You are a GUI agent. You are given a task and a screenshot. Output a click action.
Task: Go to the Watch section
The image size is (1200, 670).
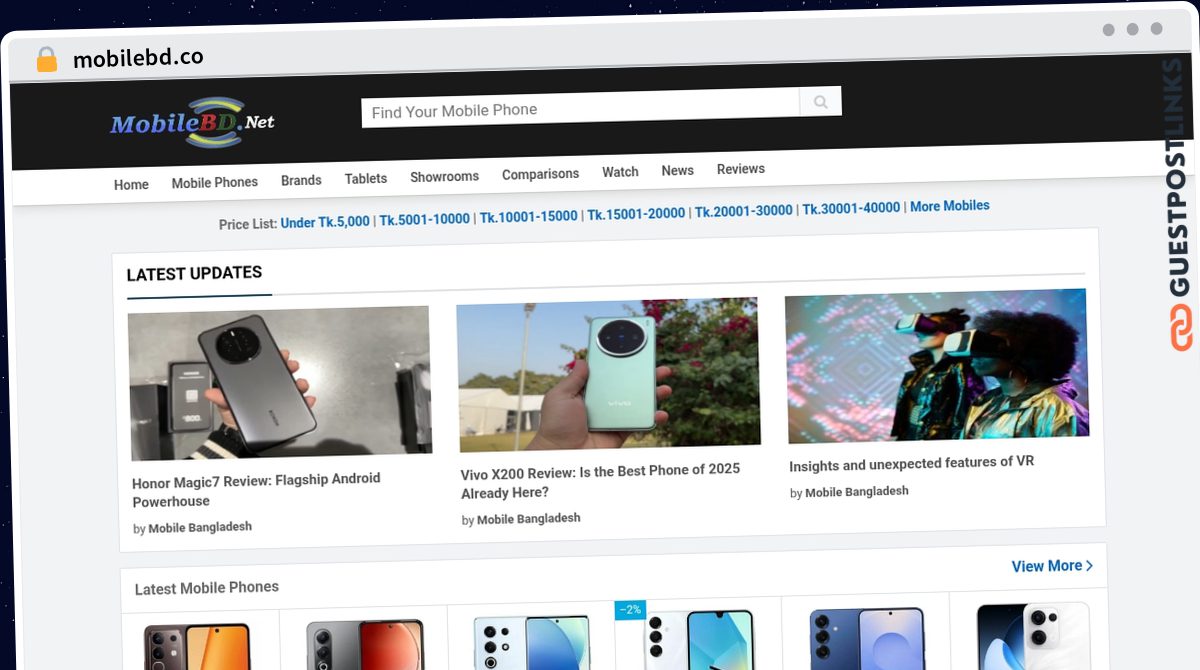[x=620, y=172]
